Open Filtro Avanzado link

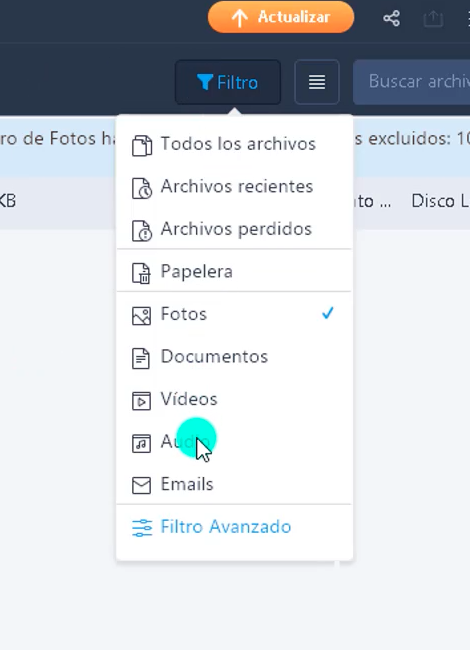coord(226,527)
